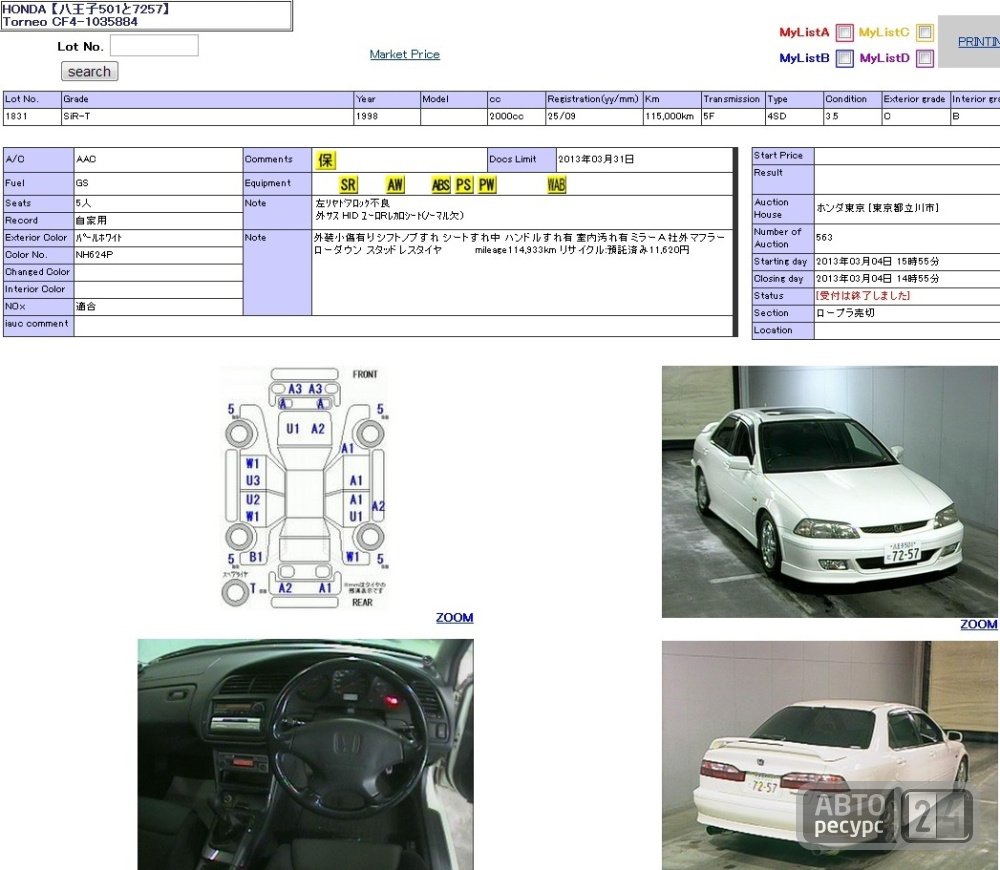Select lot number 1831 cell
Image resolution: width=1000 pixels, height=870 pixels.
(32, 117)
